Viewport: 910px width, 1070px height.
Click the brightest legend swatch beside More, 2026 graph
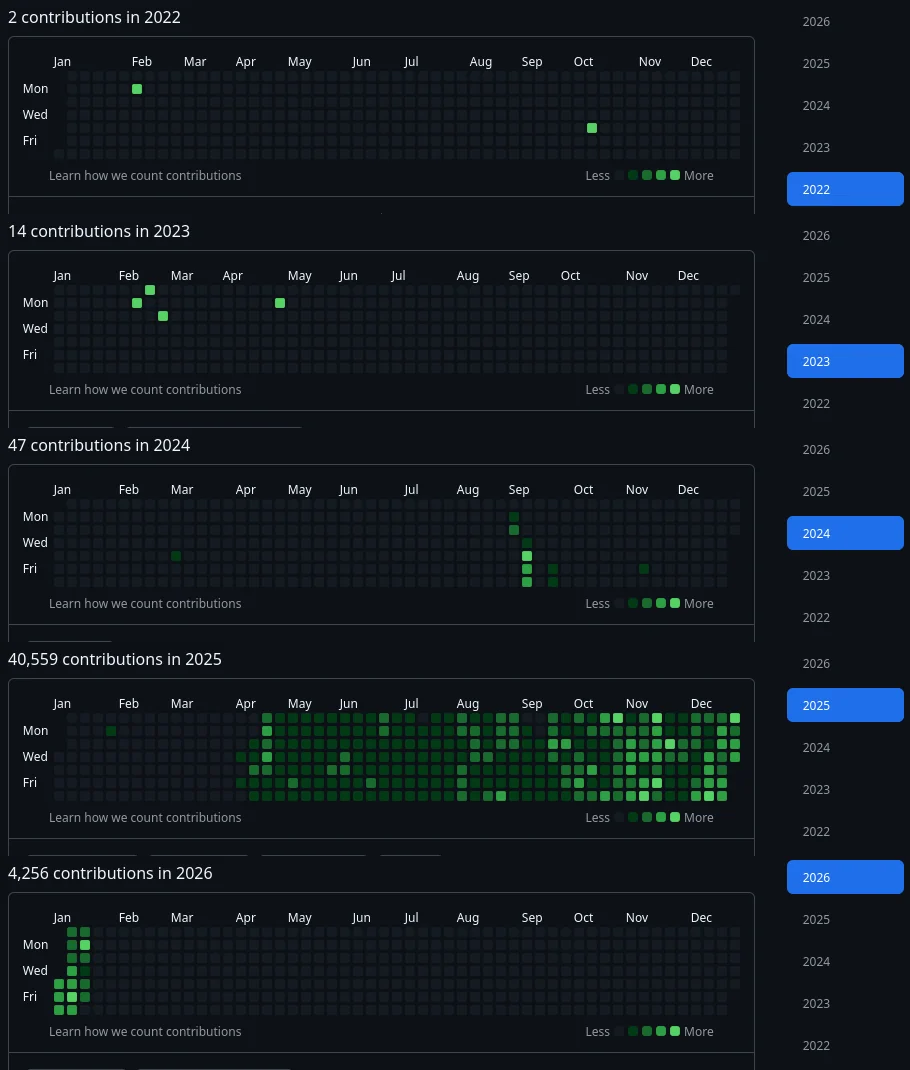click(x=675, y=1031)
